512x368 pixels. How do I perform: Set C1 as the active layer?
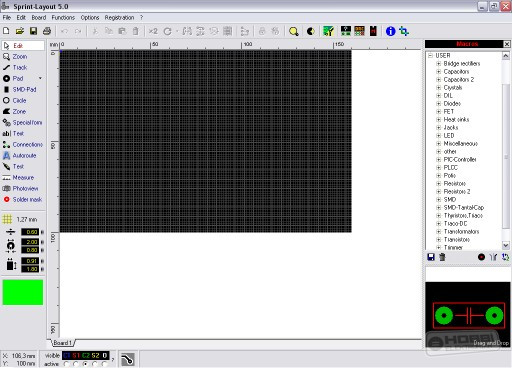coord(66,364)
